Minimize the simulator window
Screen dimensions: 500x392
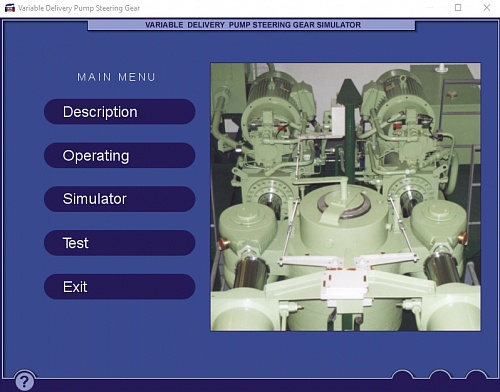[430, 7]
